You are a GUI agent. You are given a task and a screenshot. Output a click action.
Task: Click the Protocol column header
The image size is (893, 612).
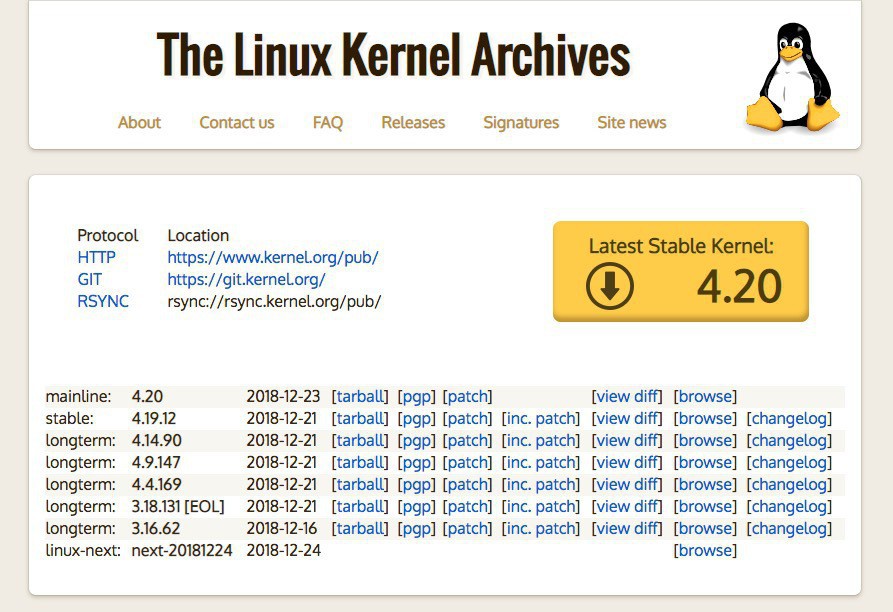pos(108,235)
